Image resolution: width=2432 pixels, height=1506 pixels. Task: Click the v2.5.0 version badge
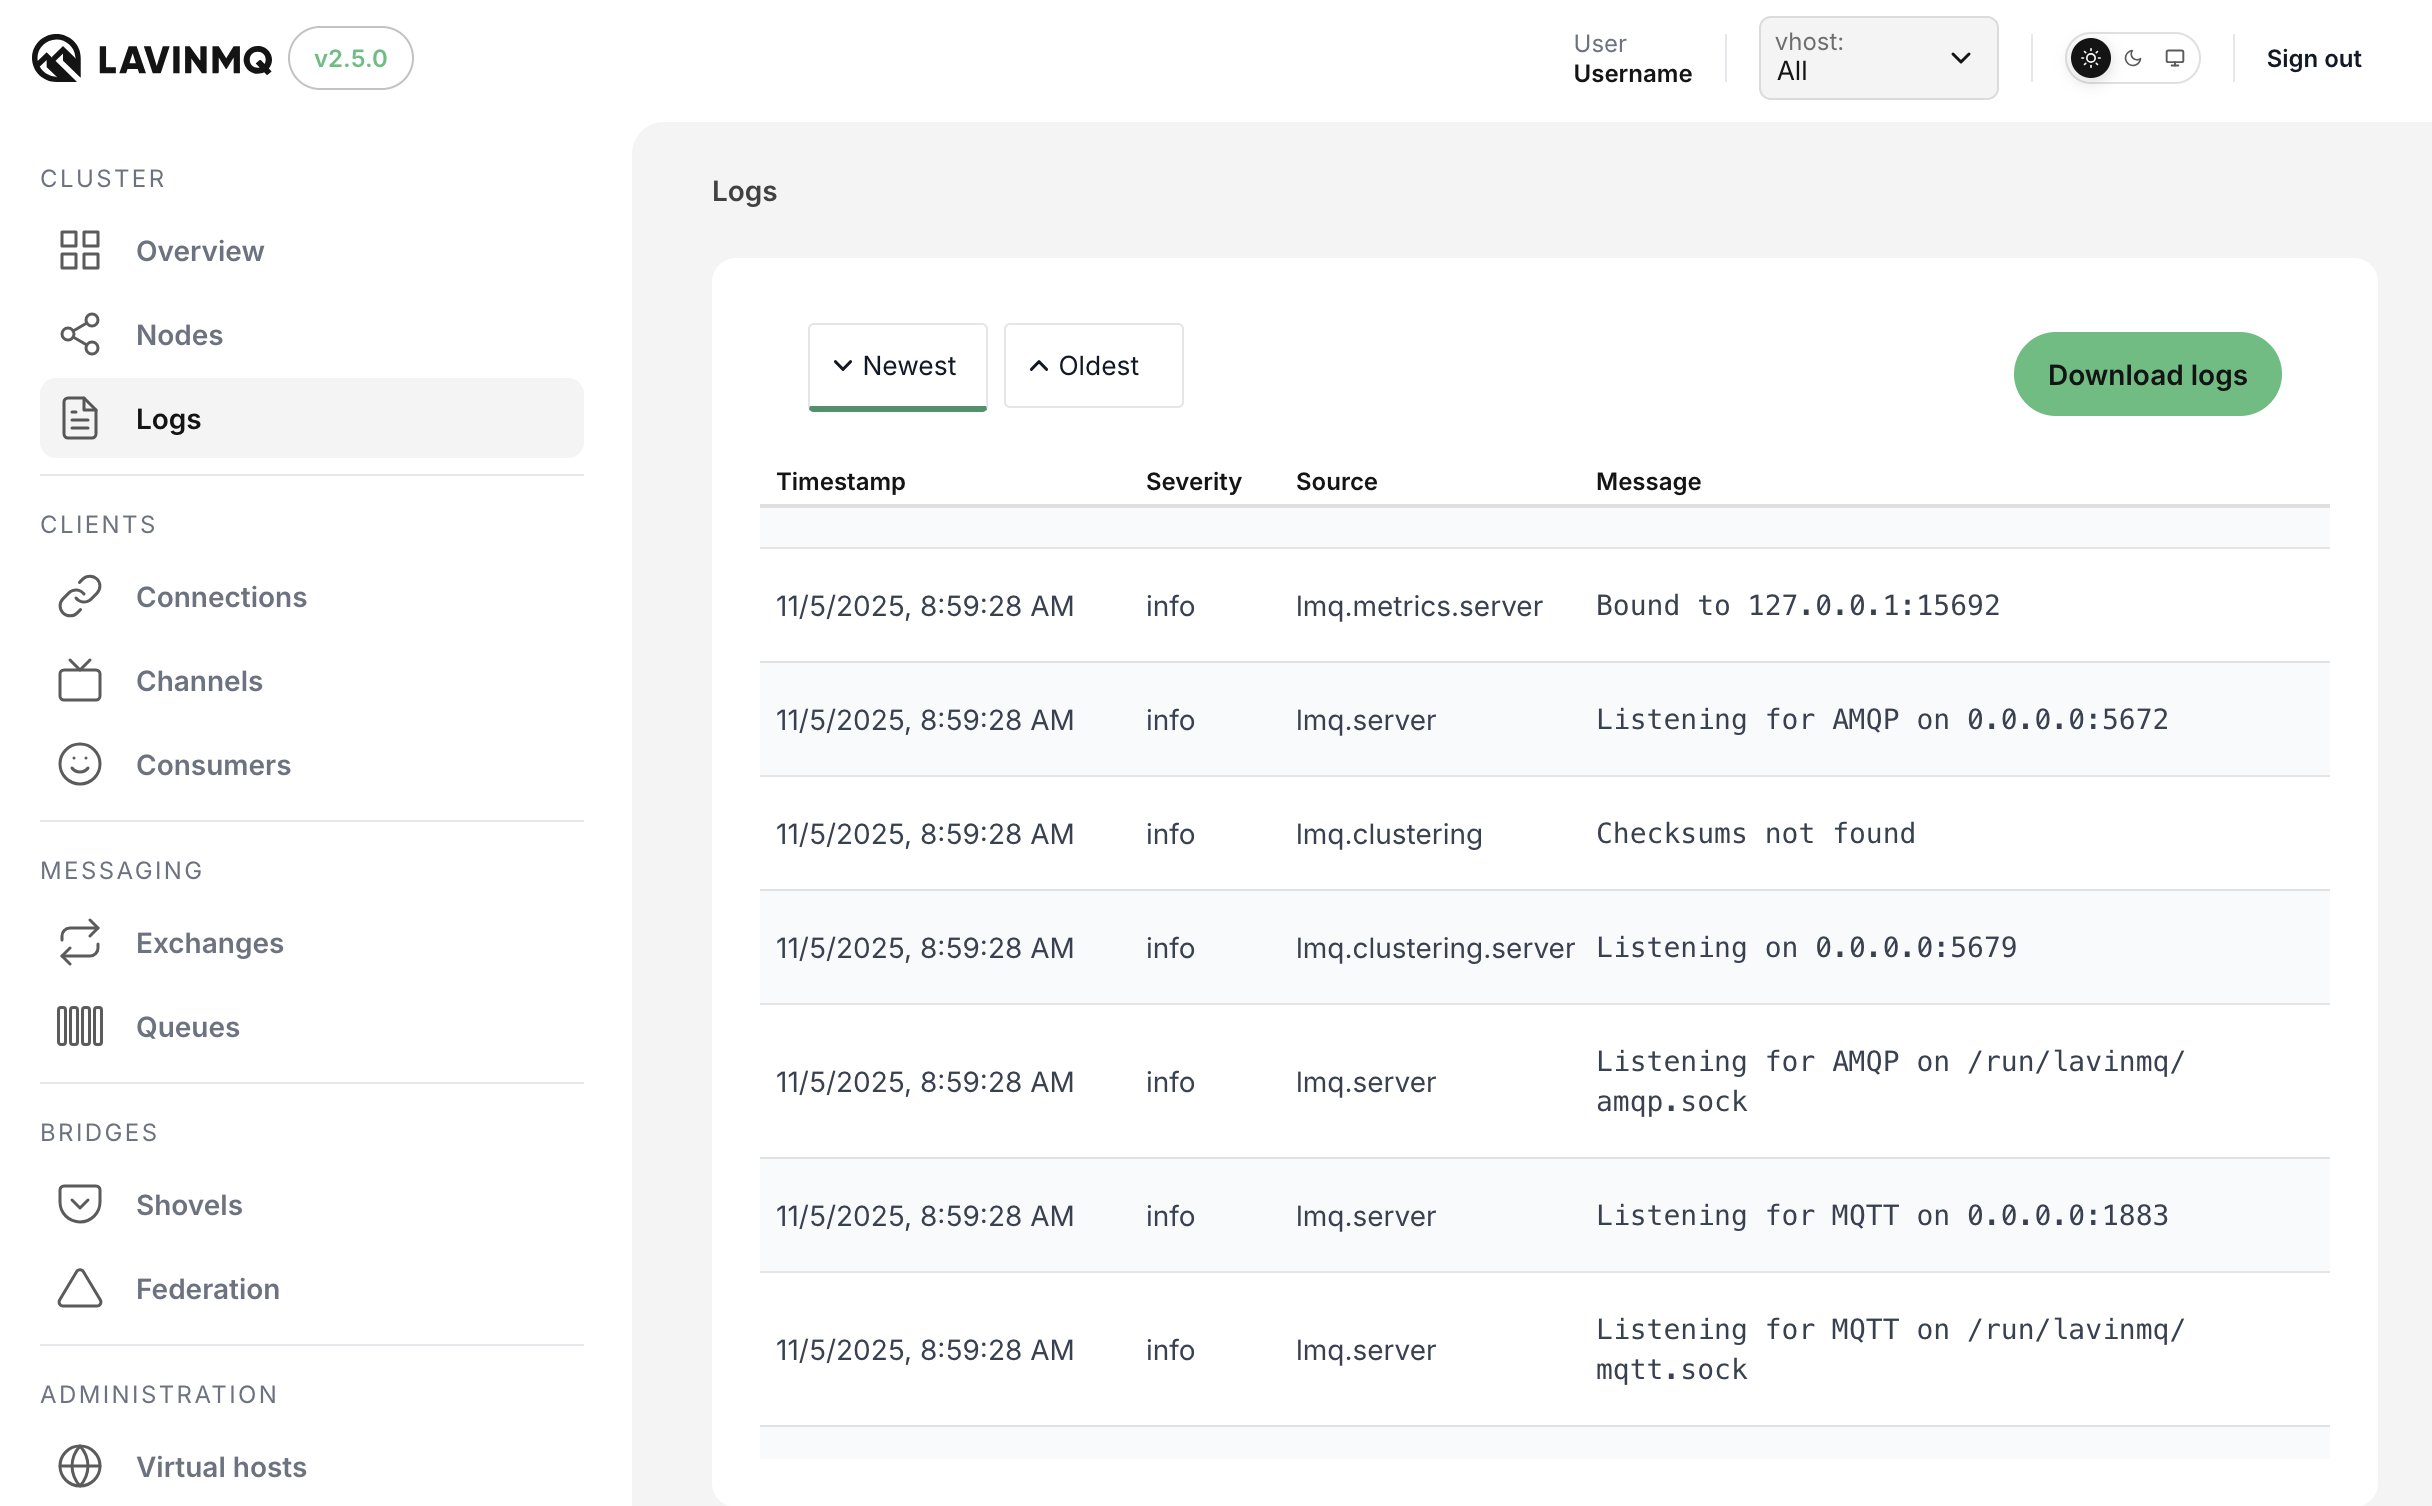click(x=350, y=58)
